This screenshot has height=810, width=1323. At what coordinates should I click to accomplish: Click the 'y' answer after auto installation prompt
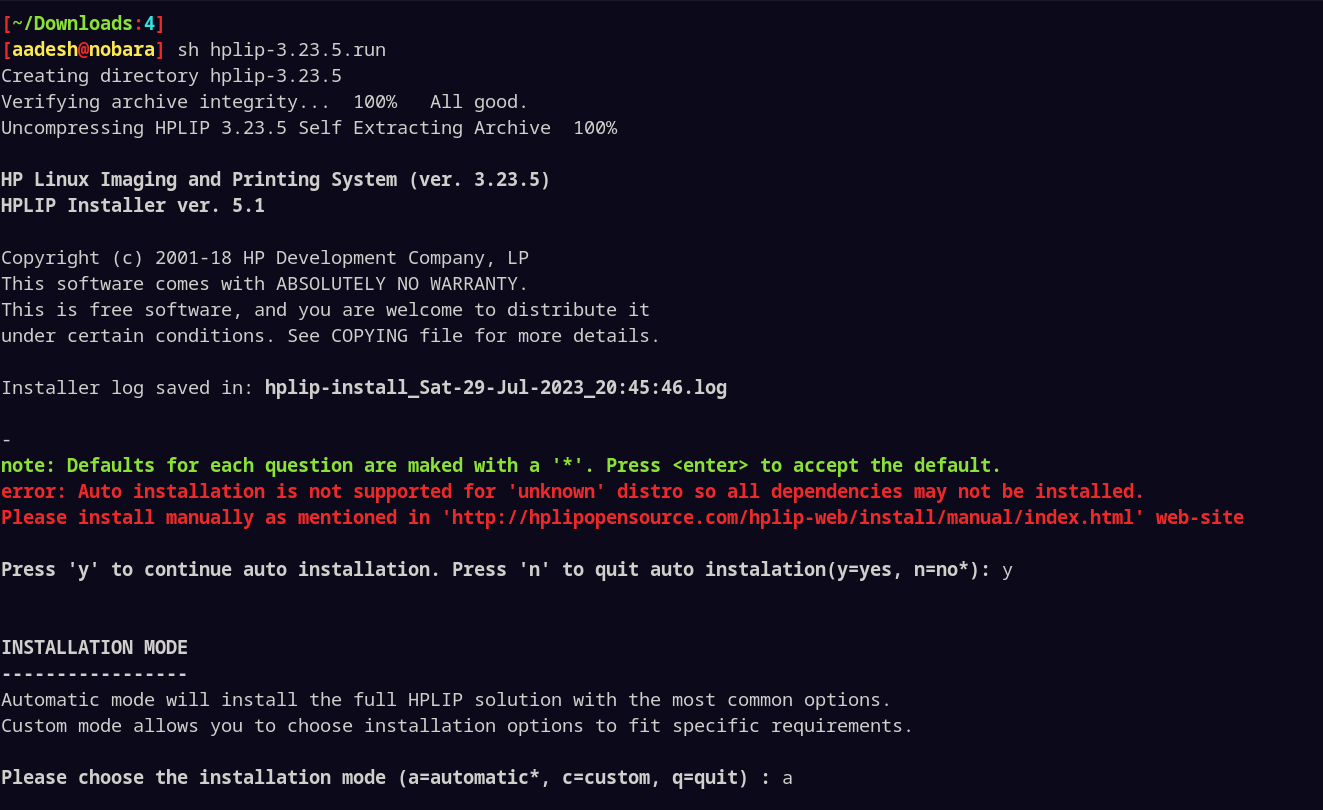(1007, 569)
